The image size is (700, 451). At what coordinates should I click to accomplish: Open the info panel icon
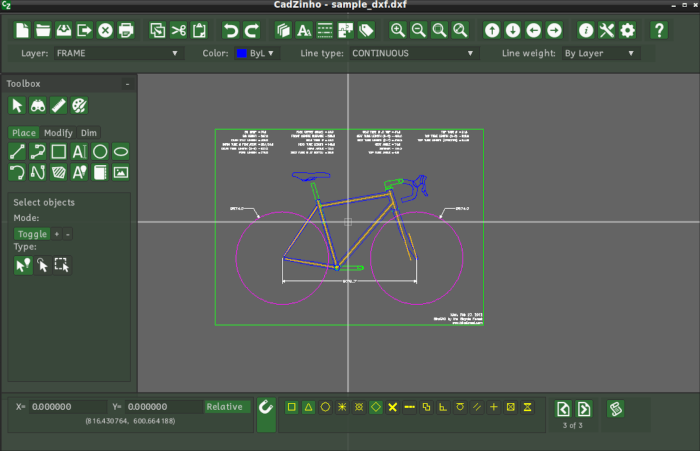click(x=586, y=30)
